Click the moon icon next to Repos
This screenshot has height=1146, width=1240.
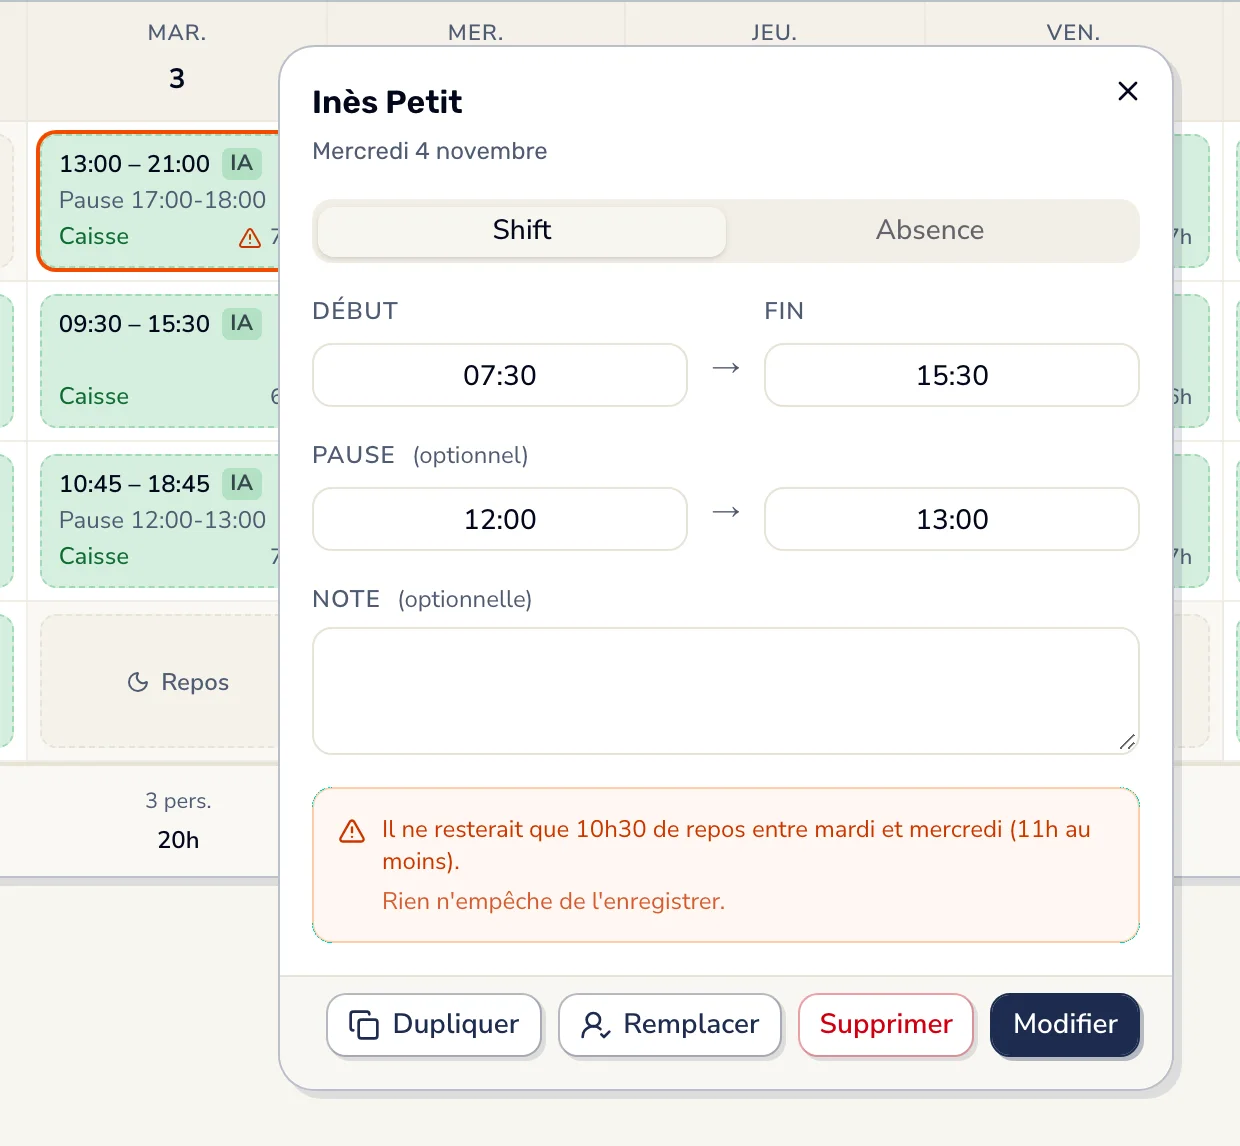pyautogui.click(x=138, y=682)
